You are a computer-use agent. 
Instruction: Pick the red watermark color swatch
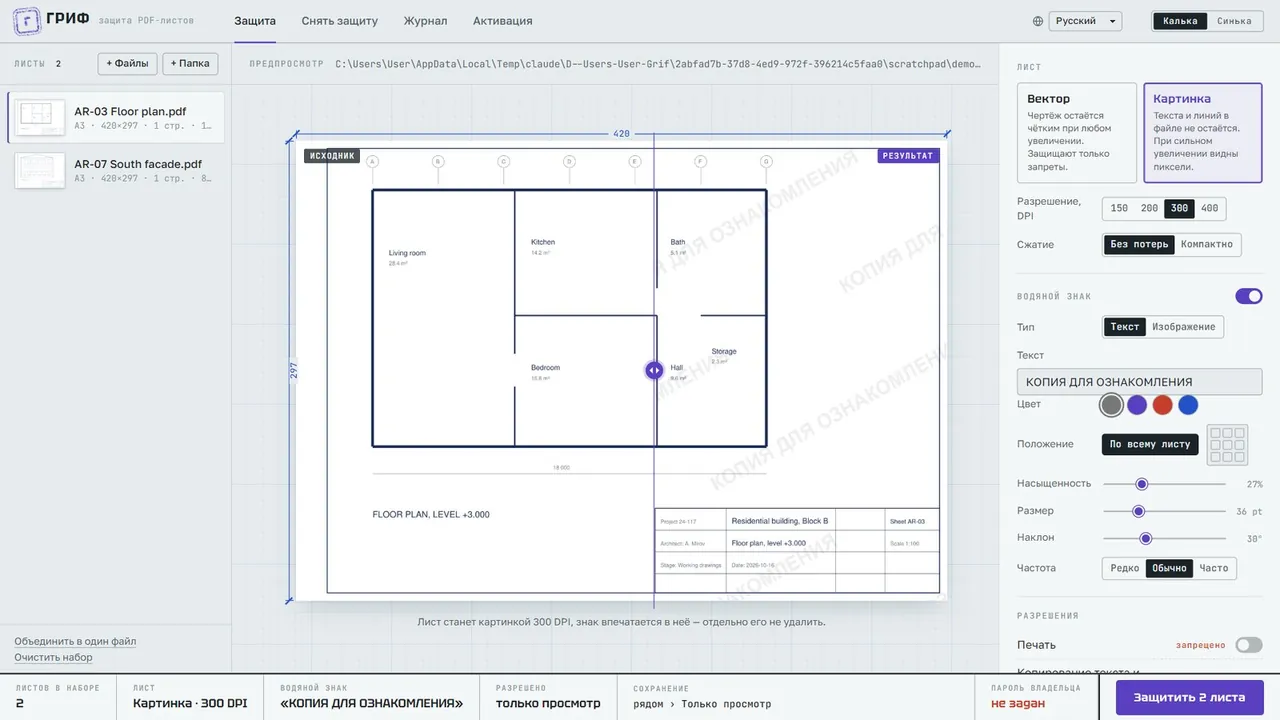(1162, 405)
